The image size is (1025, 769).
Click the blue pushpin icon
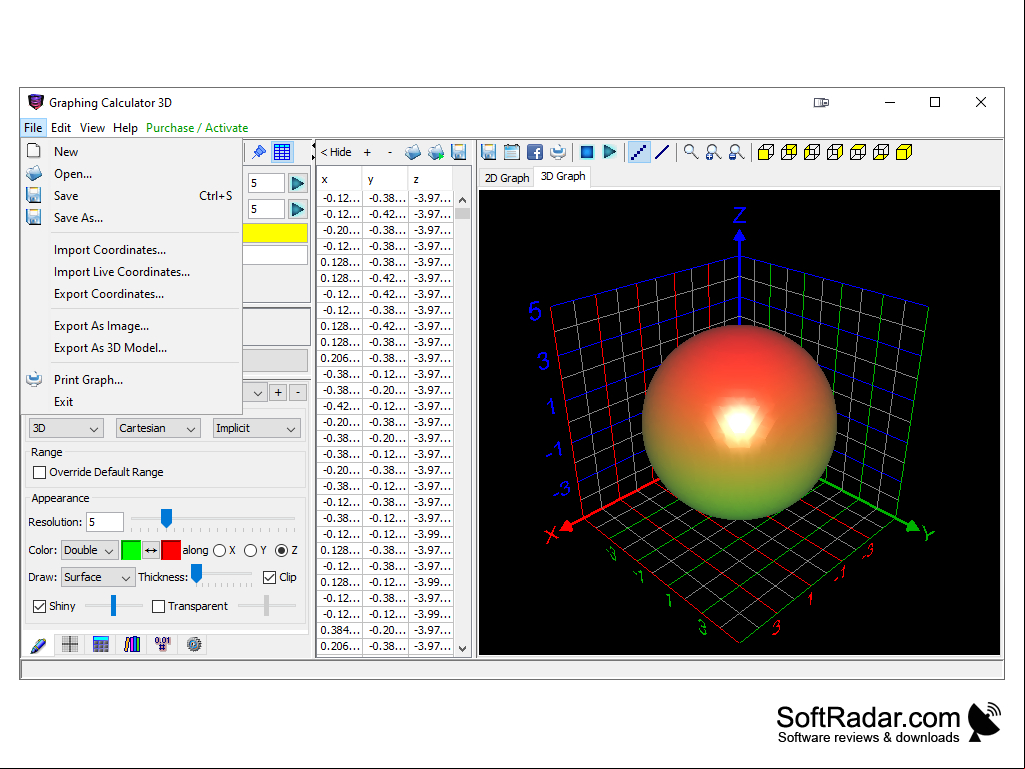coord(260,152)
